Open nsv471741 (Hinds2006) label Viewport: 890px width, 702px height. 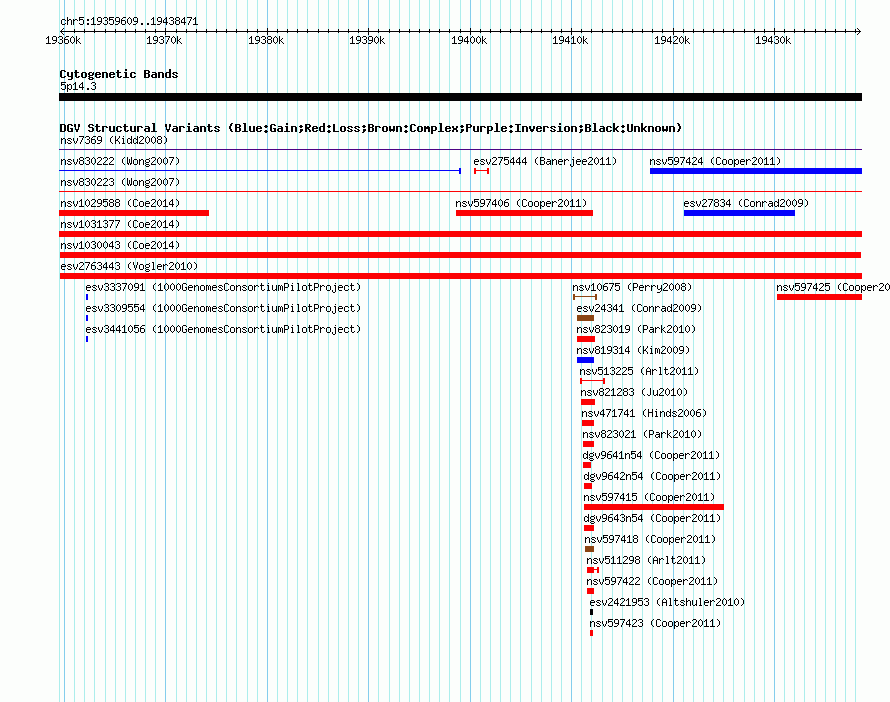pos(644,413)
